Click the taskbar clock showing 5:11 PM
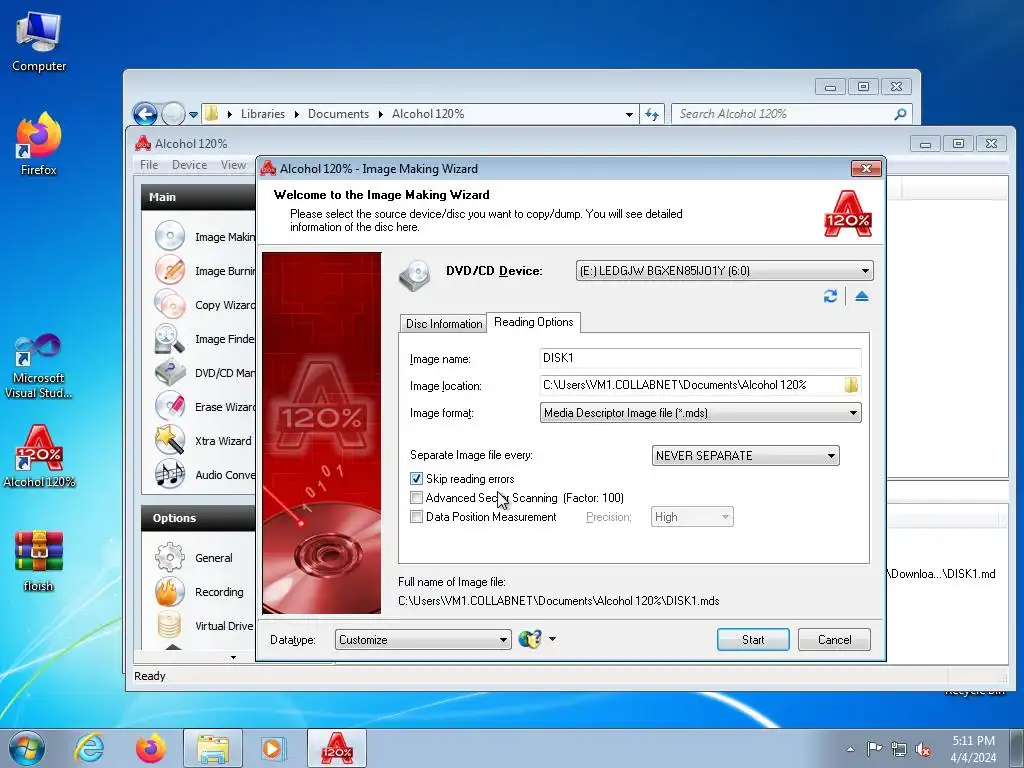Viewport: 1024px width, 768px height. (x=973, y=748)
